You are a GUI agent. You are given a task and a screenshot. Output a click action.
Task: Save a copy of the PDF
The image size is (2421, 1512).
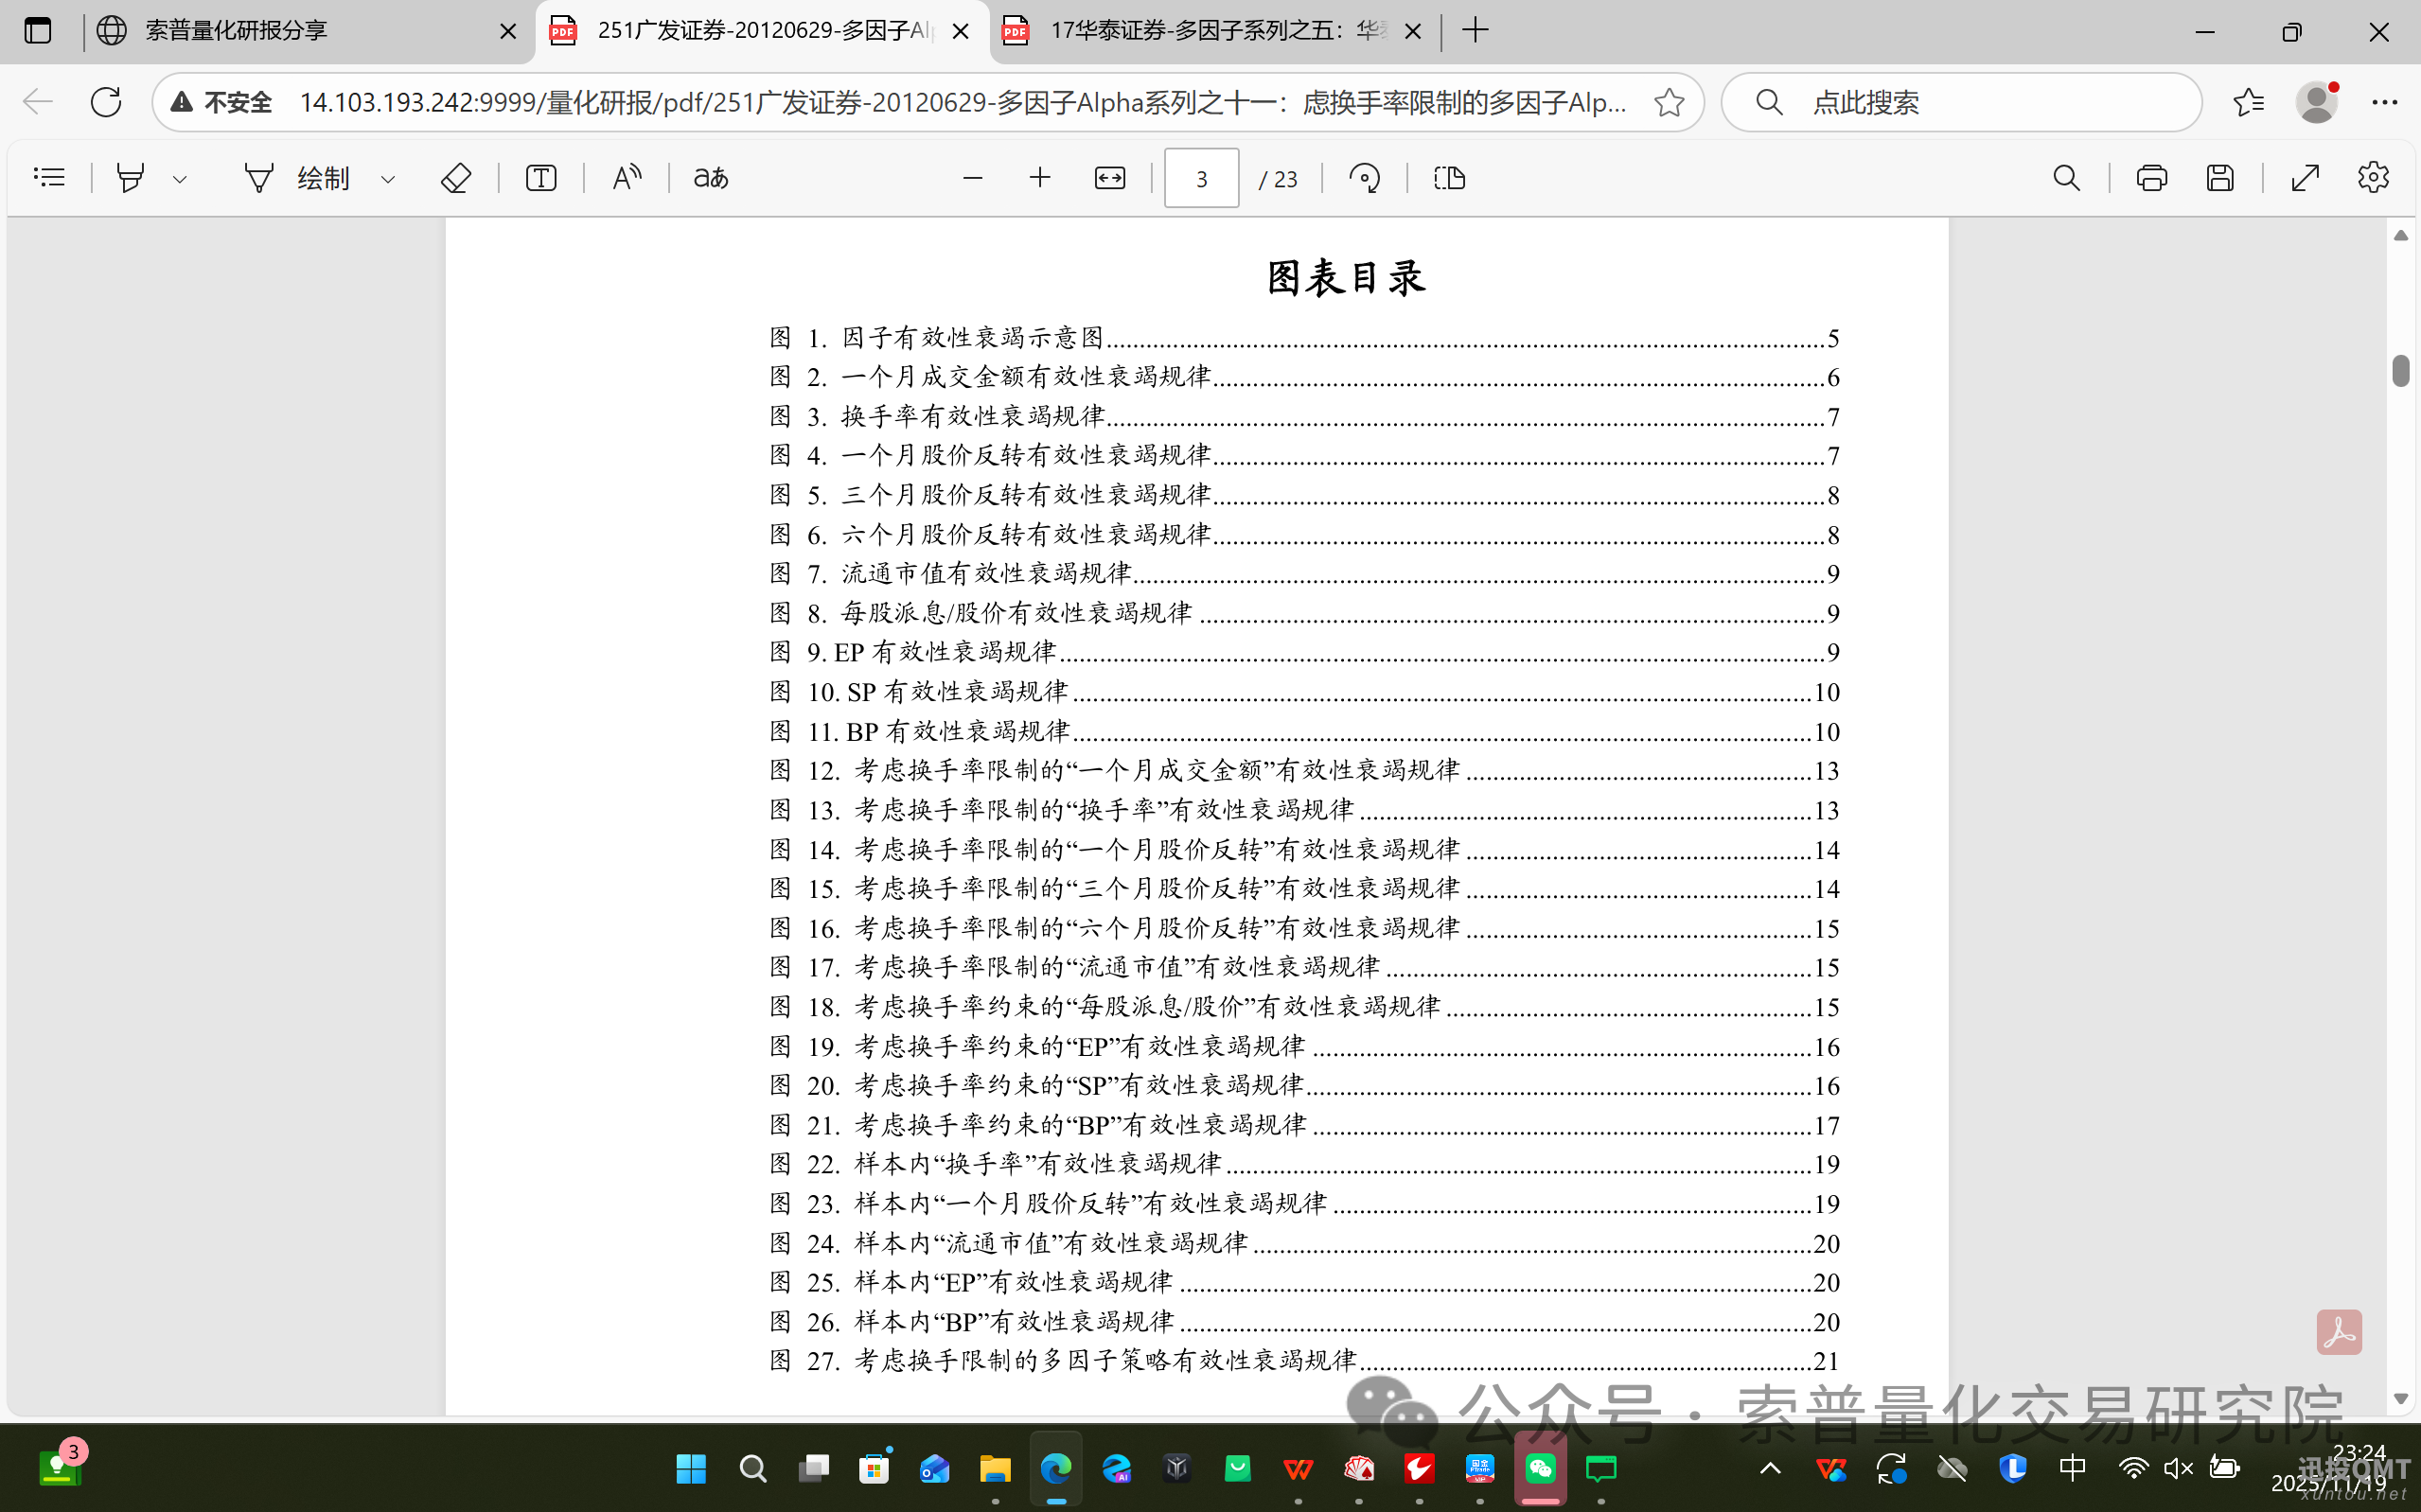coord(2221,177)
